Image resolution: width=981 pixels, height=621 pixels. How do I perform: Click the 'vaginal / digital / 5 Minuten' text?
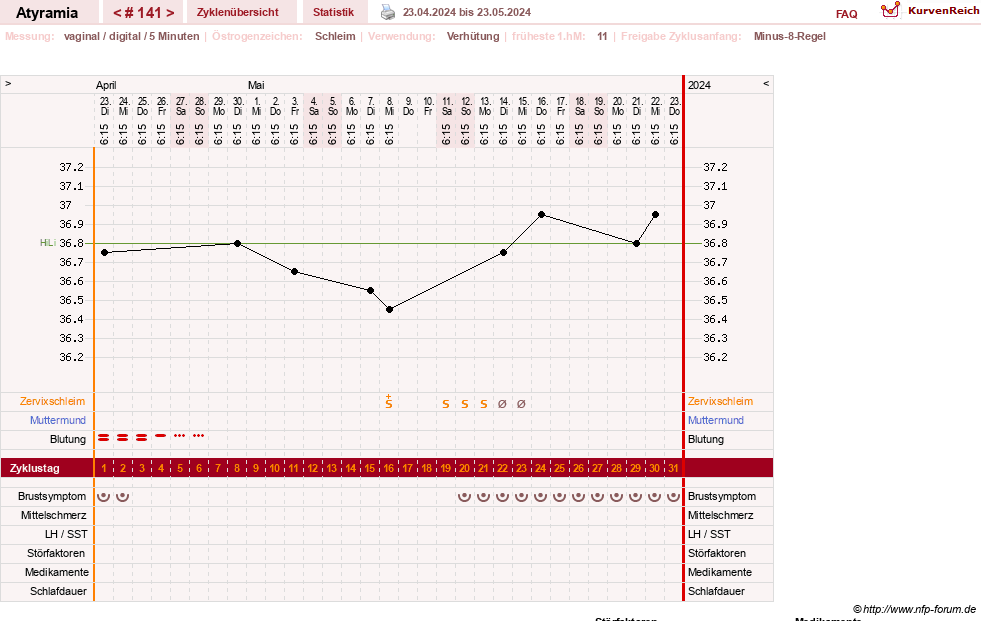(131, 36)
